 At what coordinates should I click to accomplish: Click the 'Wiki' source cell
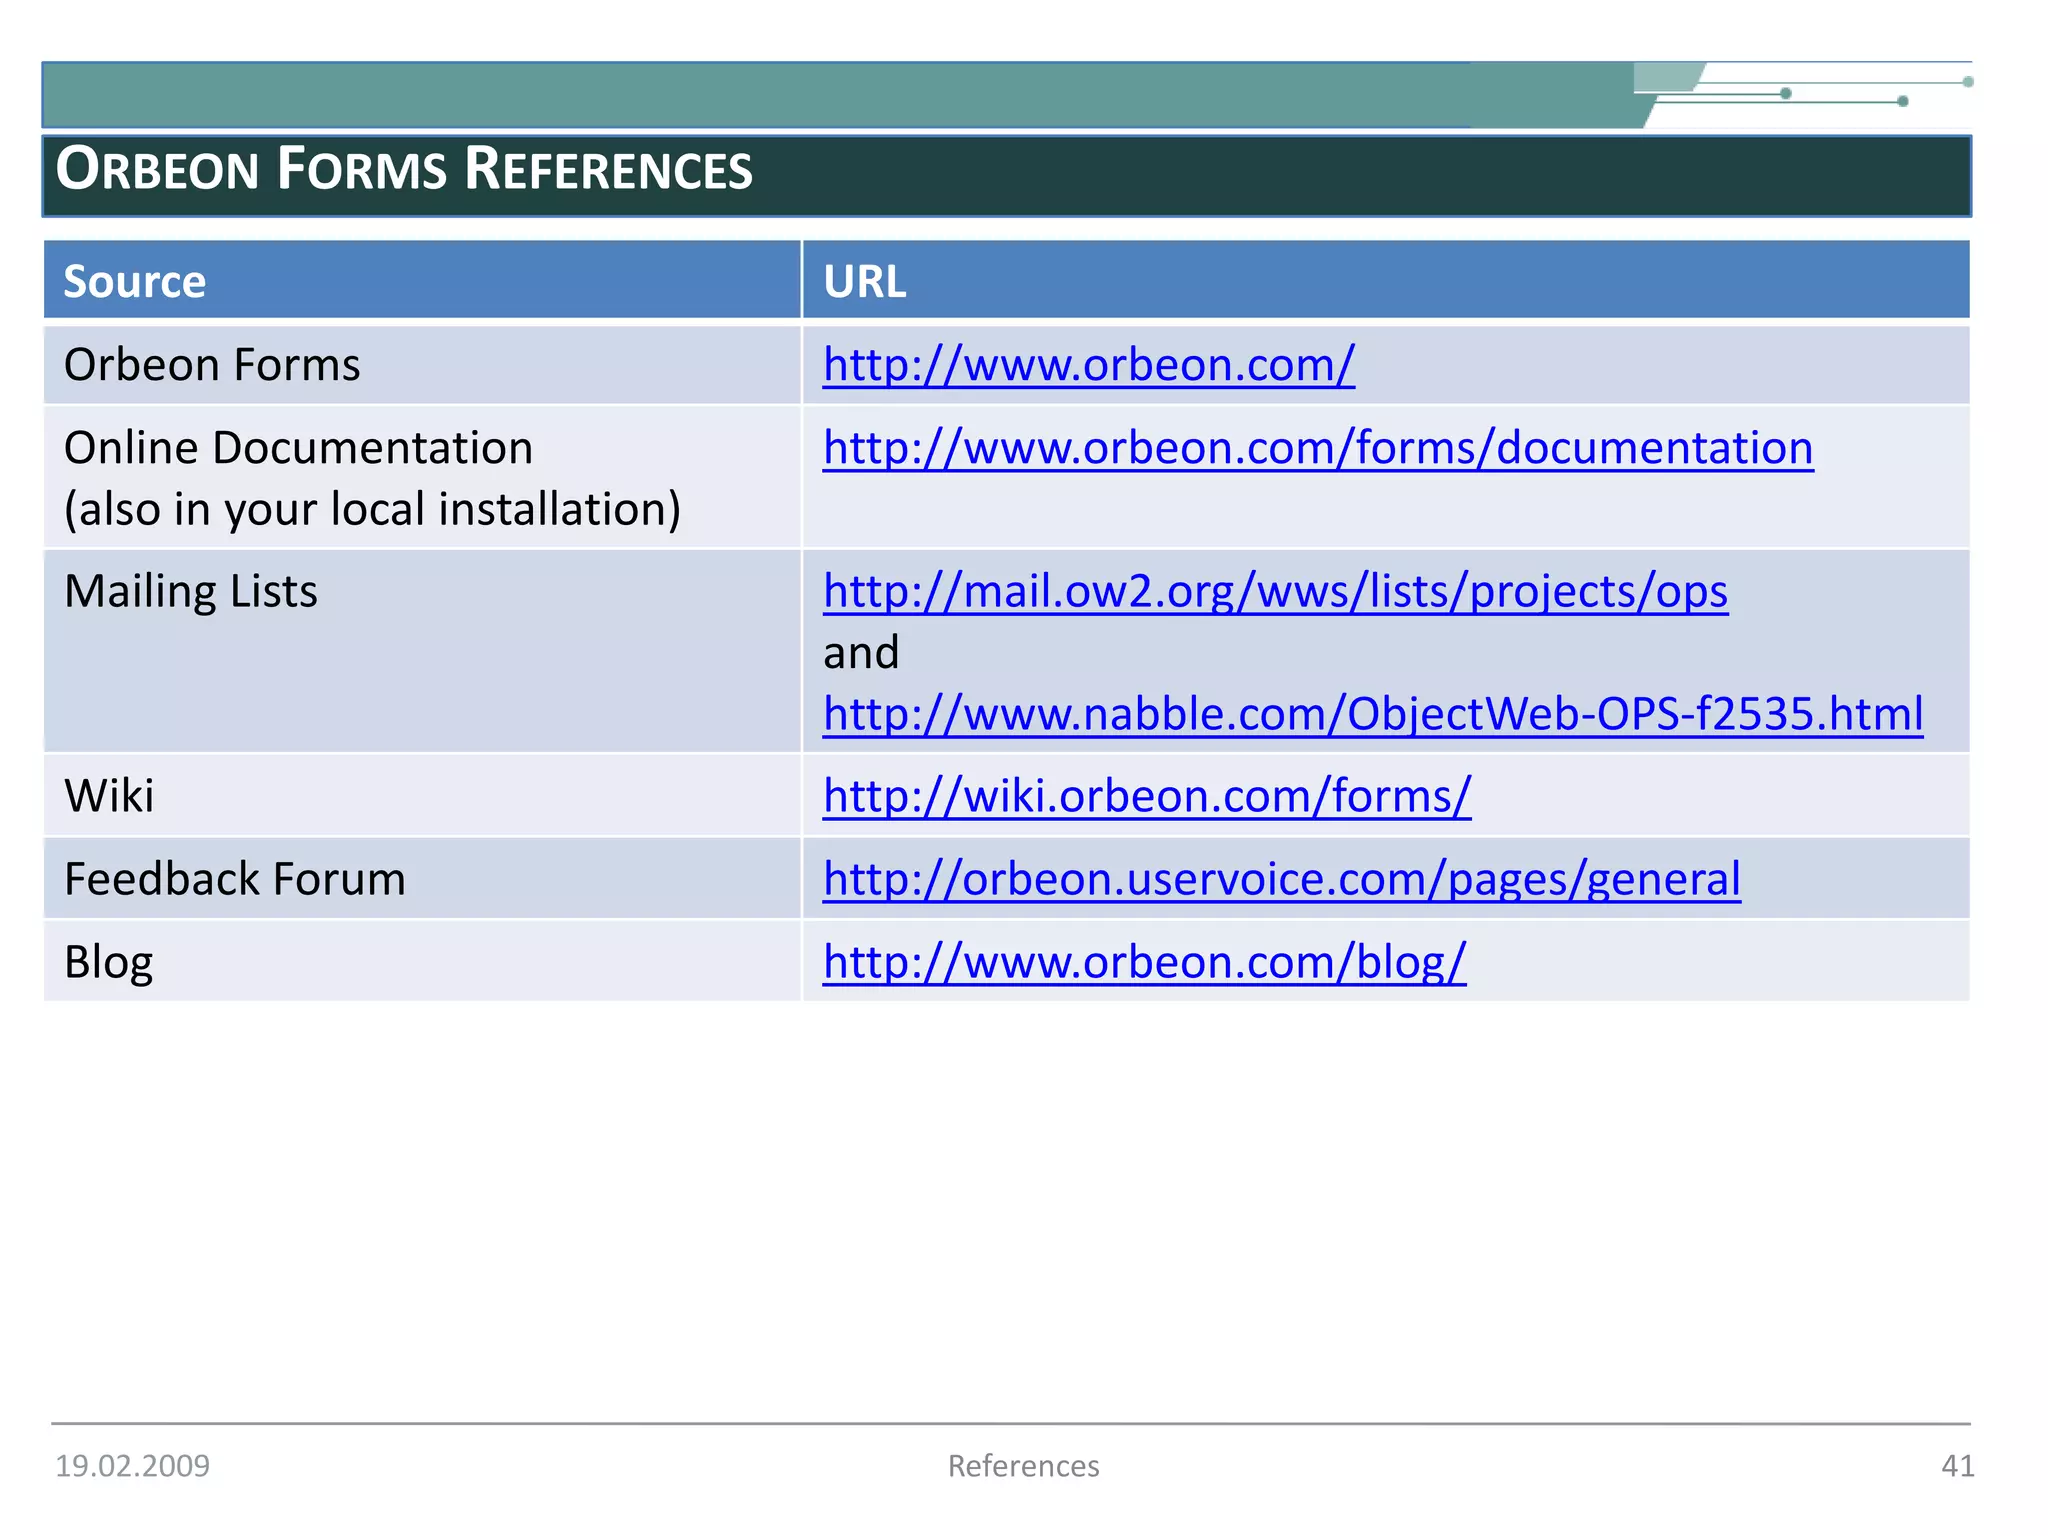[422, 797]
